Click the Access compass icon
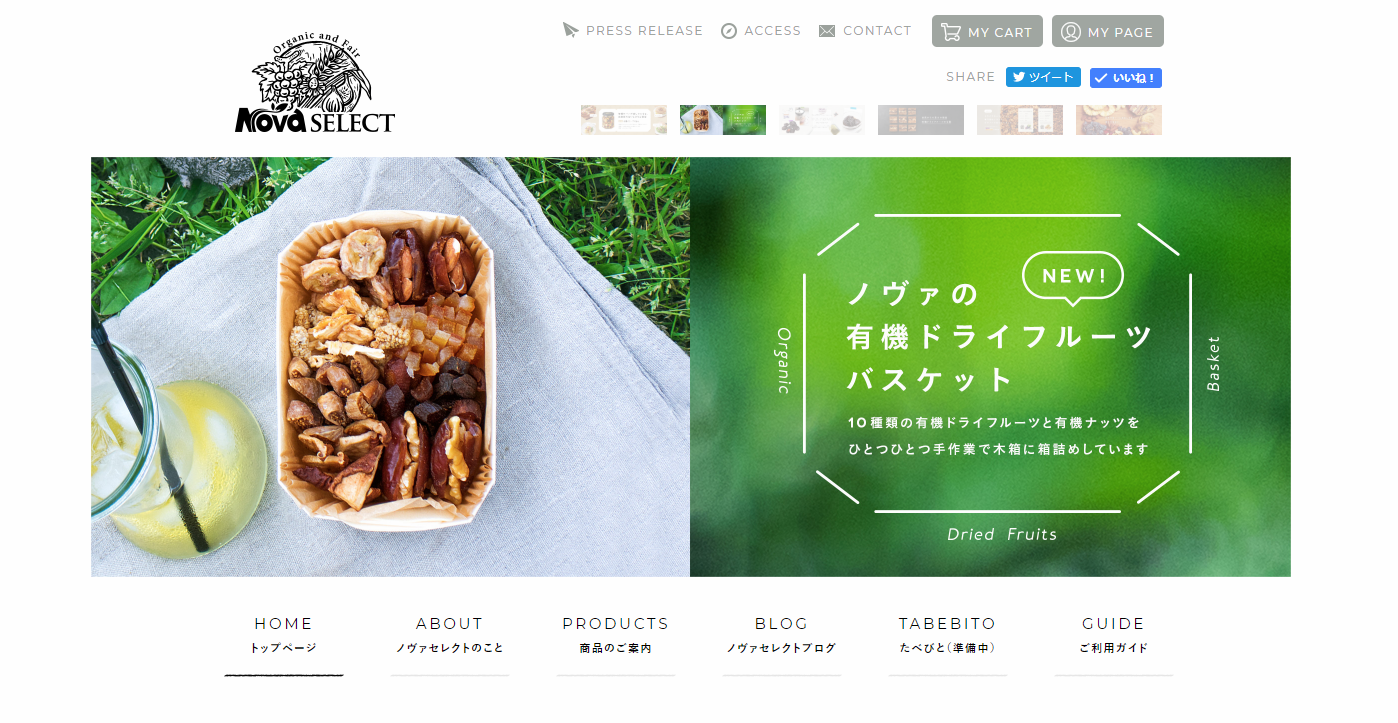This screenshot has height=723, width=1398. point(729,31)
